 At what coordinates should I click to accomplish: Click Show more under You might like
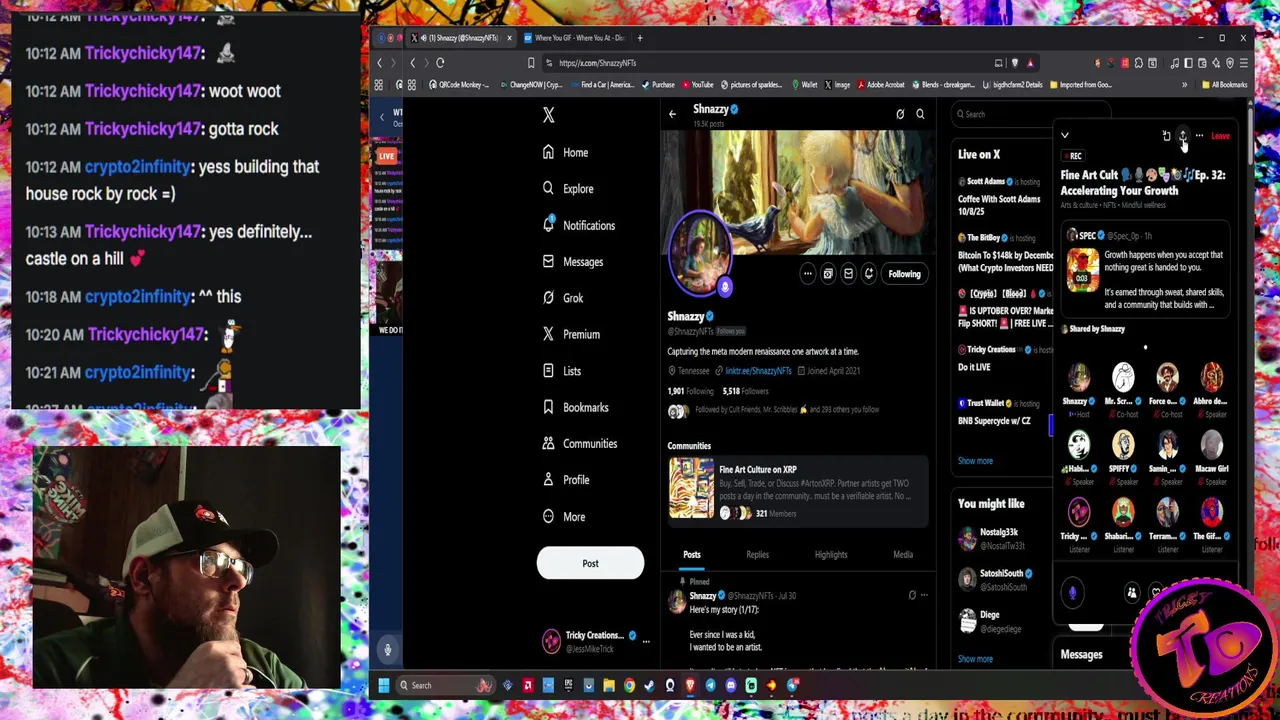click(975, 659)
